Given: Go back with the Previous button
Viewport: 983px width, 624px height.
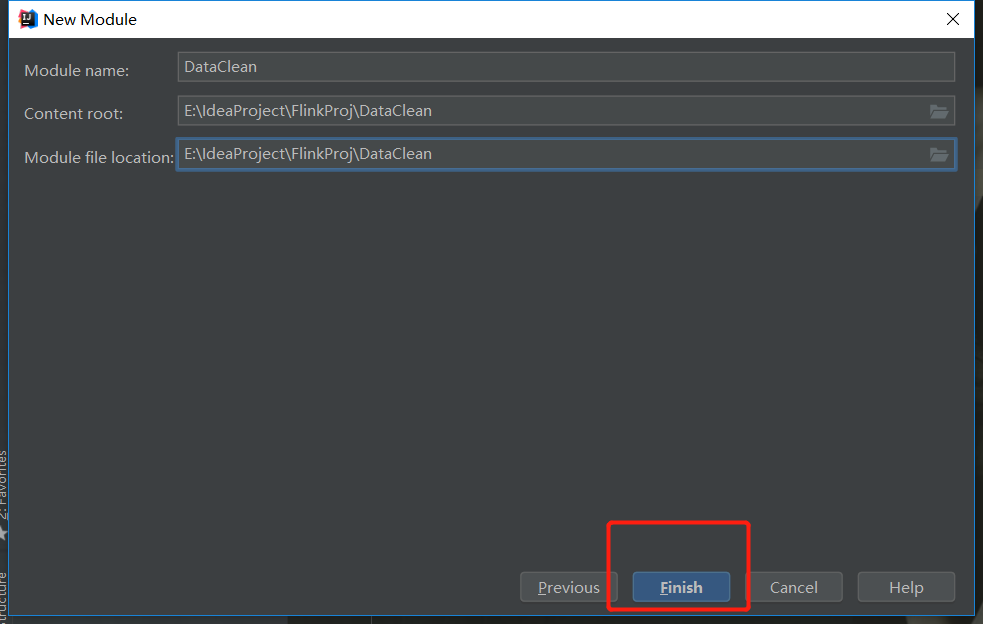Looking at the screenshot, I should 569,587.
